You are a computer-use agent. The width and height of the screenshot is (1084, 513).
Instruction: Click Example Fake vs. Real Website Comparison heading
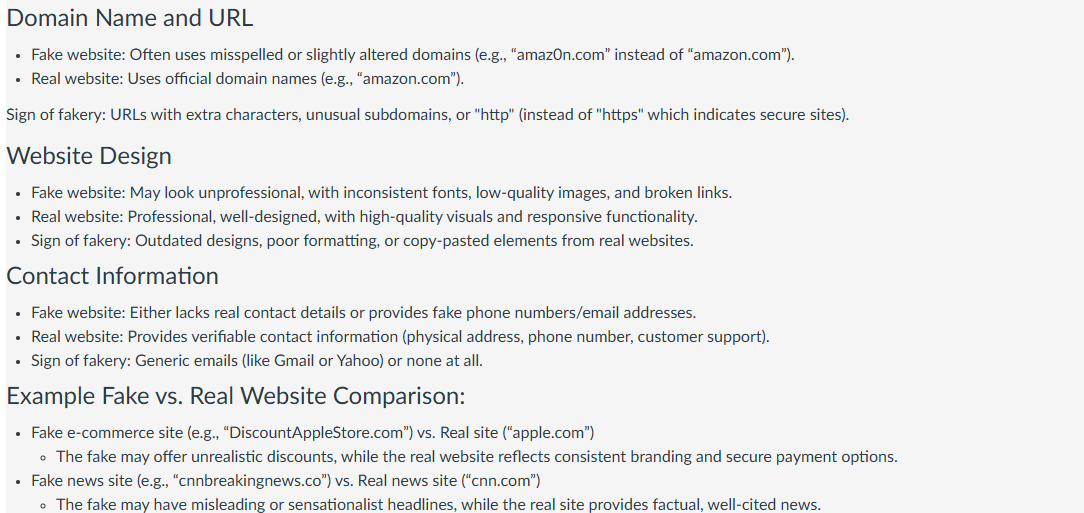click(236, 396)
